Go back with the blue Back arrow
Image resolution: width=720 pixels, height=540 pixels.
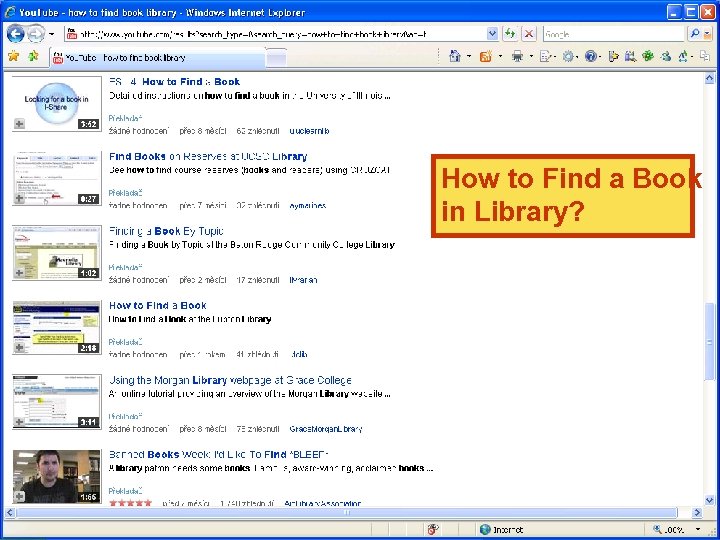point(16,34)
